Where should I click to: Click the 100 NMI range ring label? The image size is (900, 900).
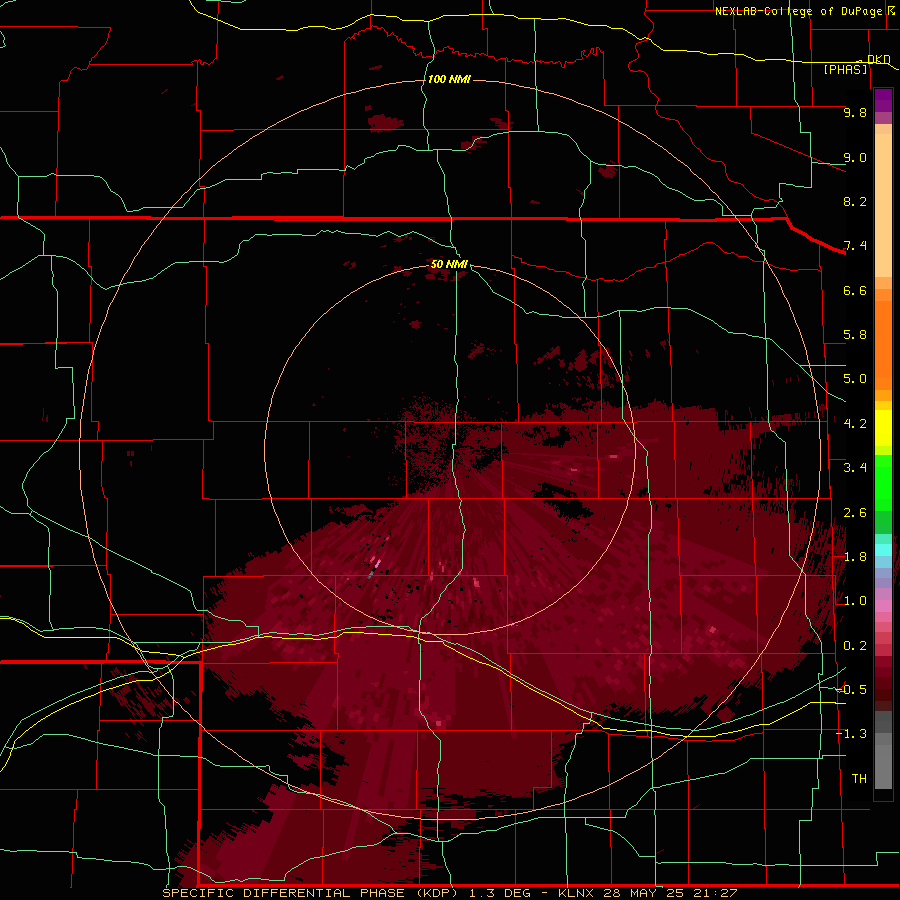(449, 79)
